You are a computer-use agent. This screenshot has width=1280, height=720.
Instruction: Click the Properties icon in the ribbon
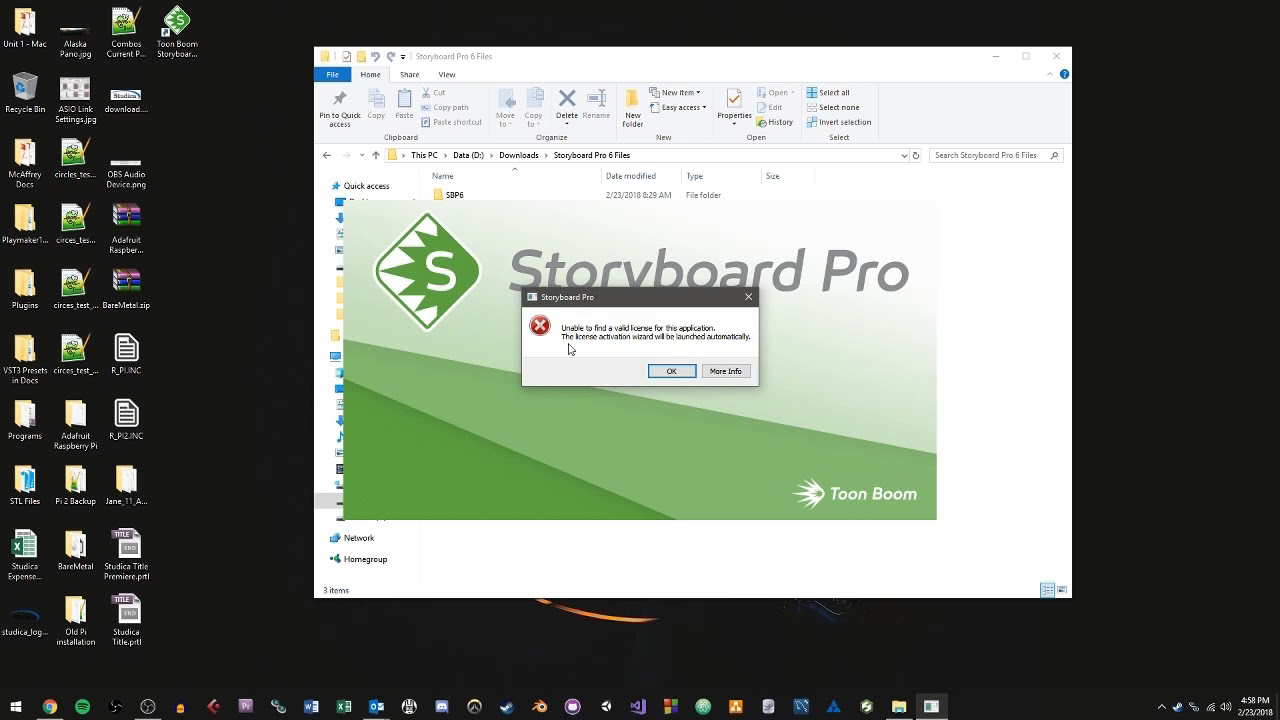pyautogui.click(x=734, y=99)
